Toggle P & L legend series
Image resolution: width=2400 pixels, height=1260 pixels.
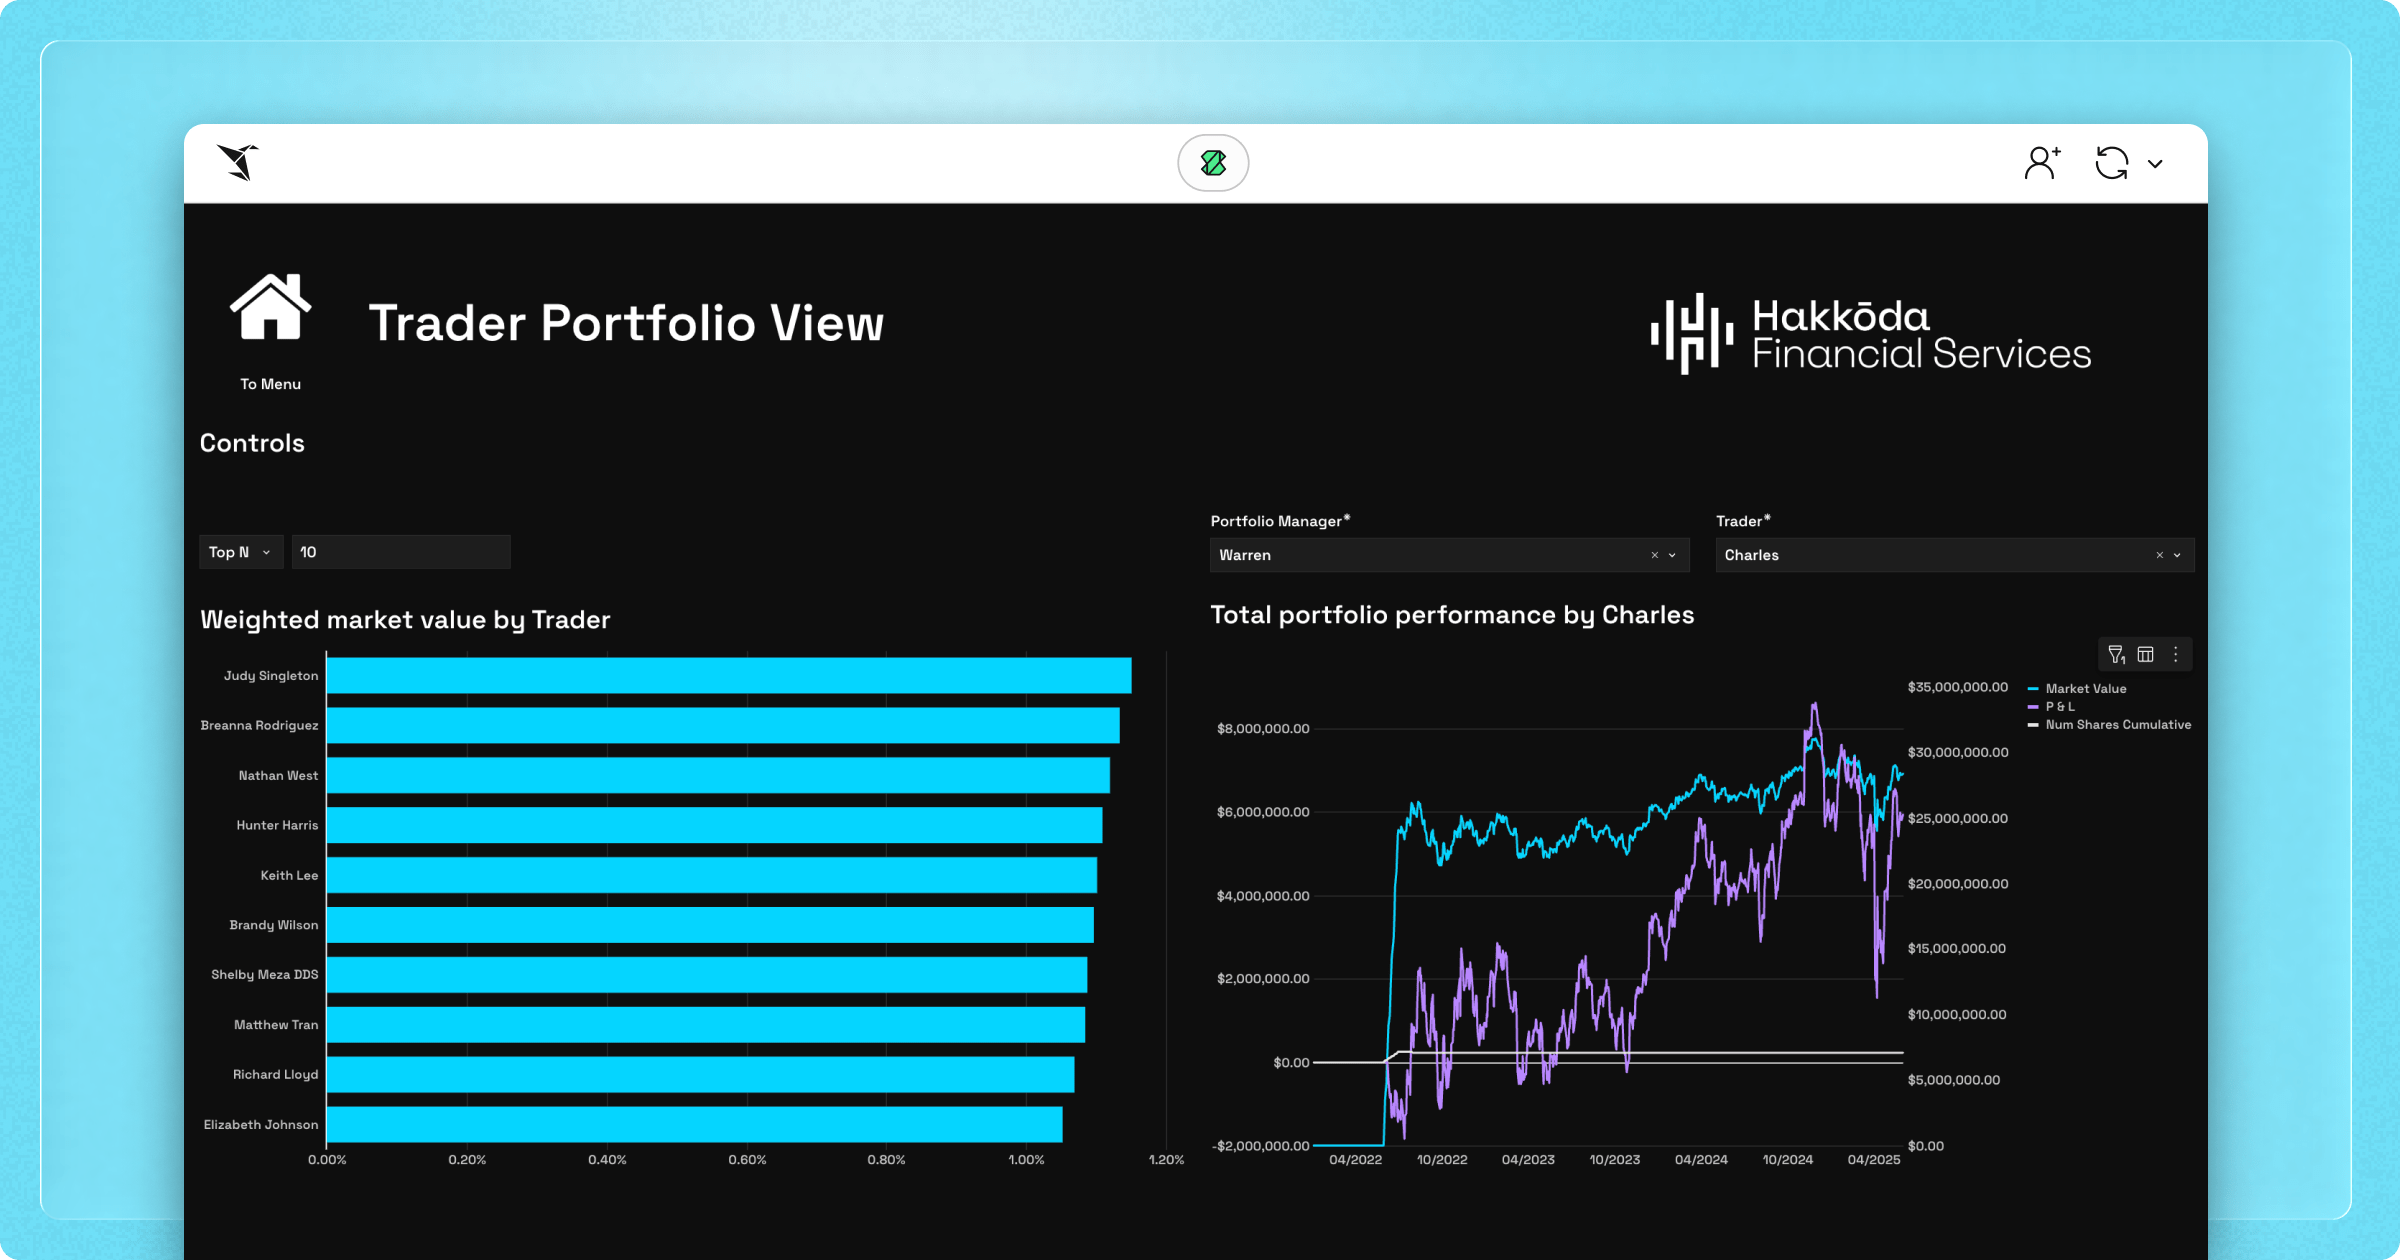point(2059,707)
